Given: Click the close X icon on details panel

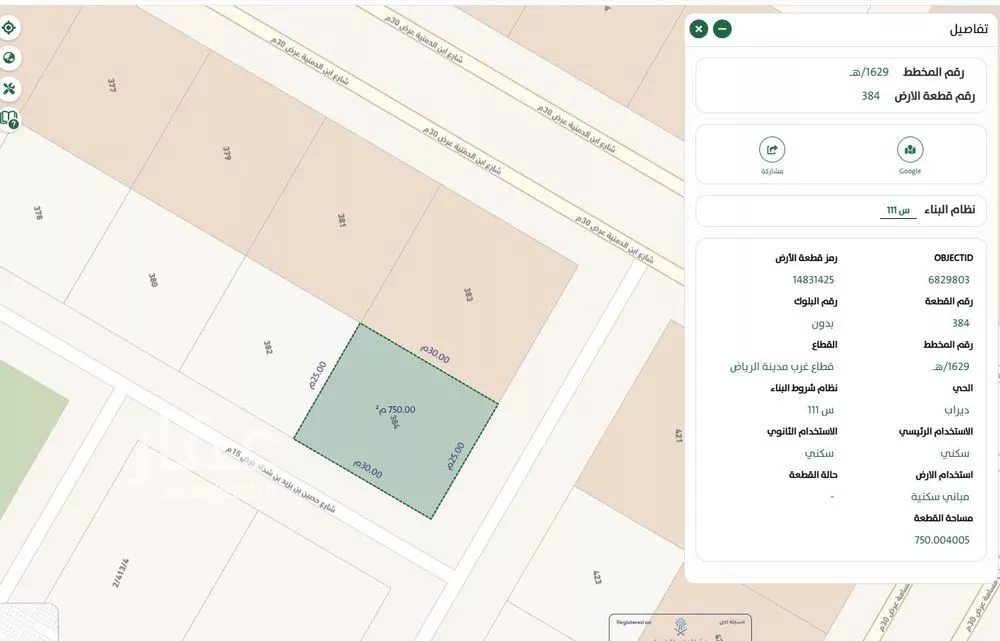Looking at the screenshot, I should [x=699, y=28].
